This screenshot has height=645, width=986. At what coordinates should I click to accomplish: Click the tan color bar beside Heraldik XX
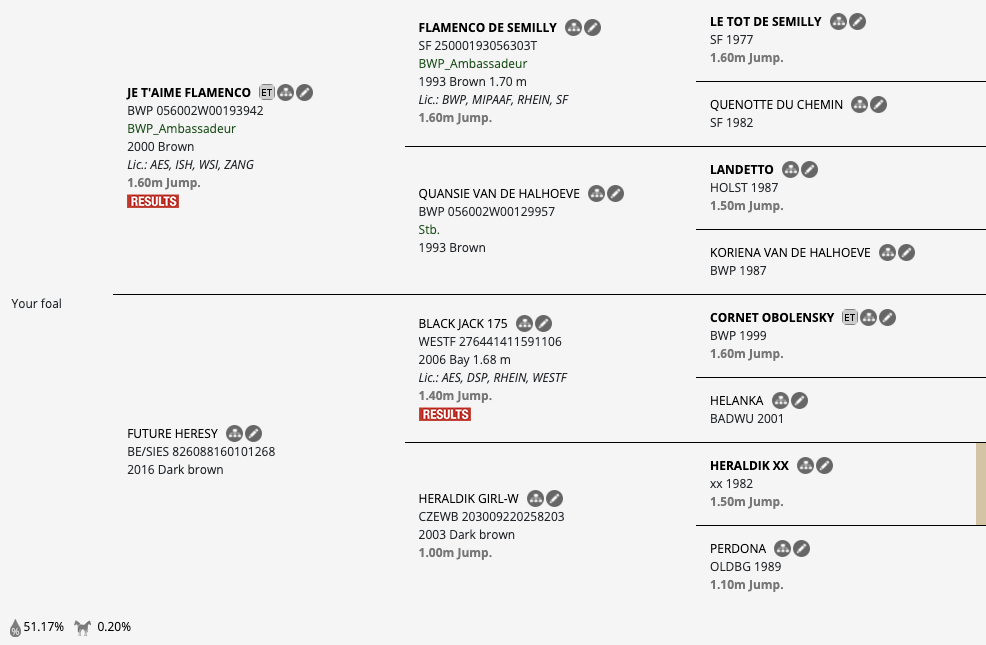pos(980,485)
